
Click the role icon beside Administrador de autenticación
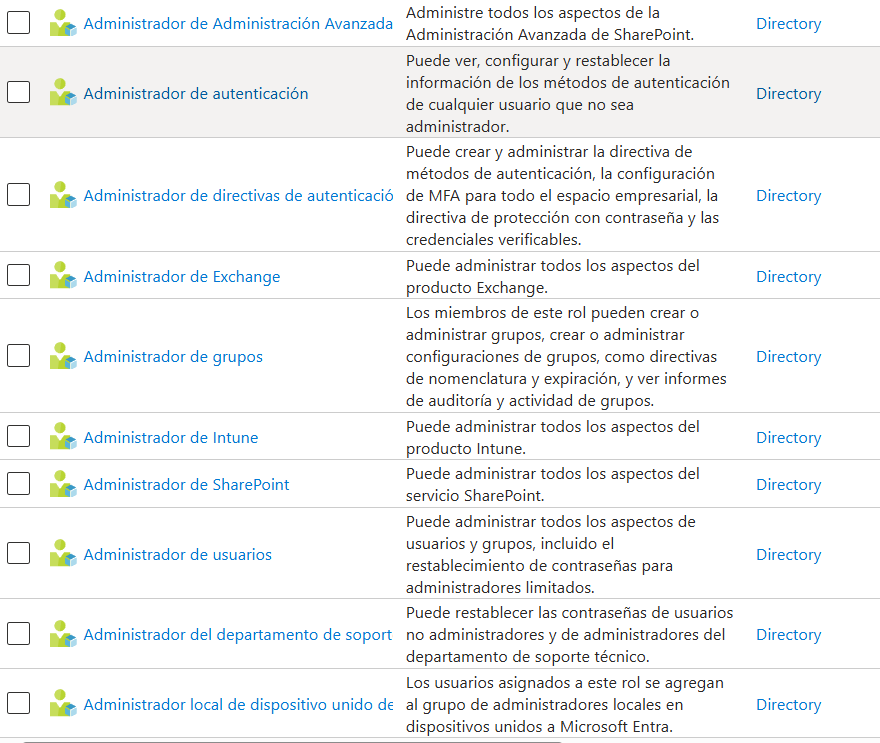[x=63, y=94]
